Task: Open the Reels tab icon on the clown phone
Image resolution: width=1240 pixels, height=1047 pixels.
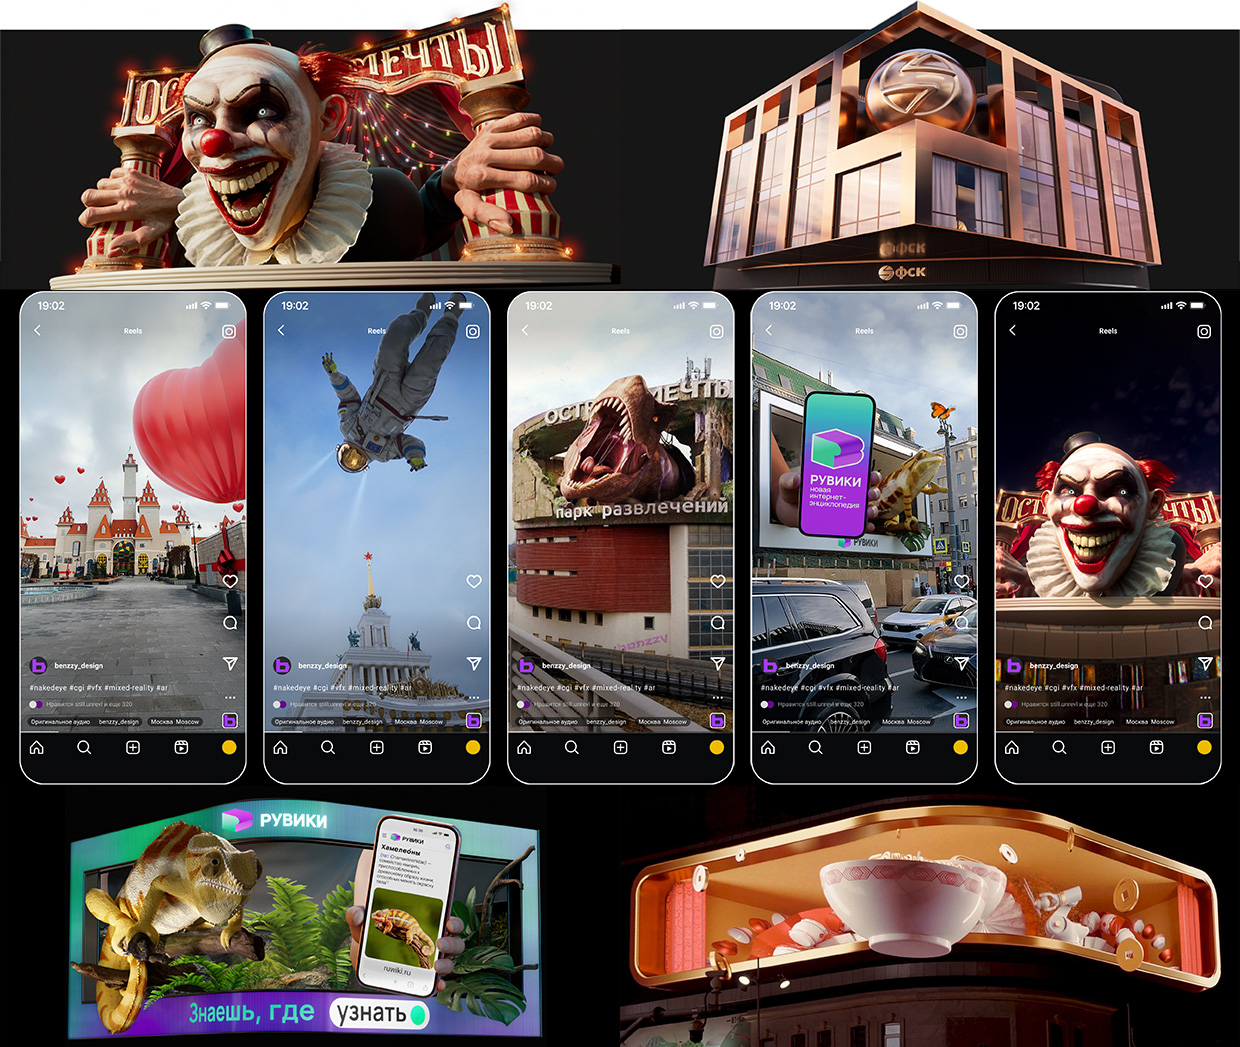Action: click(x=1156, y=747)
